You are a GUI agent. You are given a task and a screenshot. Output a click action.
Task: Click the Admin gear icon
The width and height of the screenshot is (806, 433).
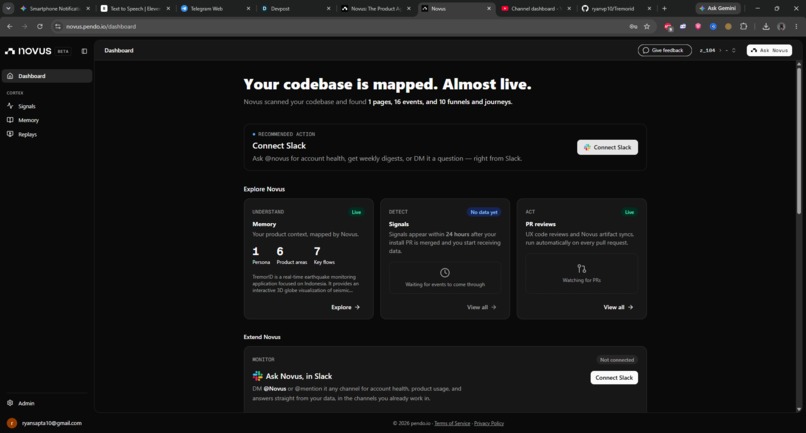pyautogui.click(x=10, y=403)
